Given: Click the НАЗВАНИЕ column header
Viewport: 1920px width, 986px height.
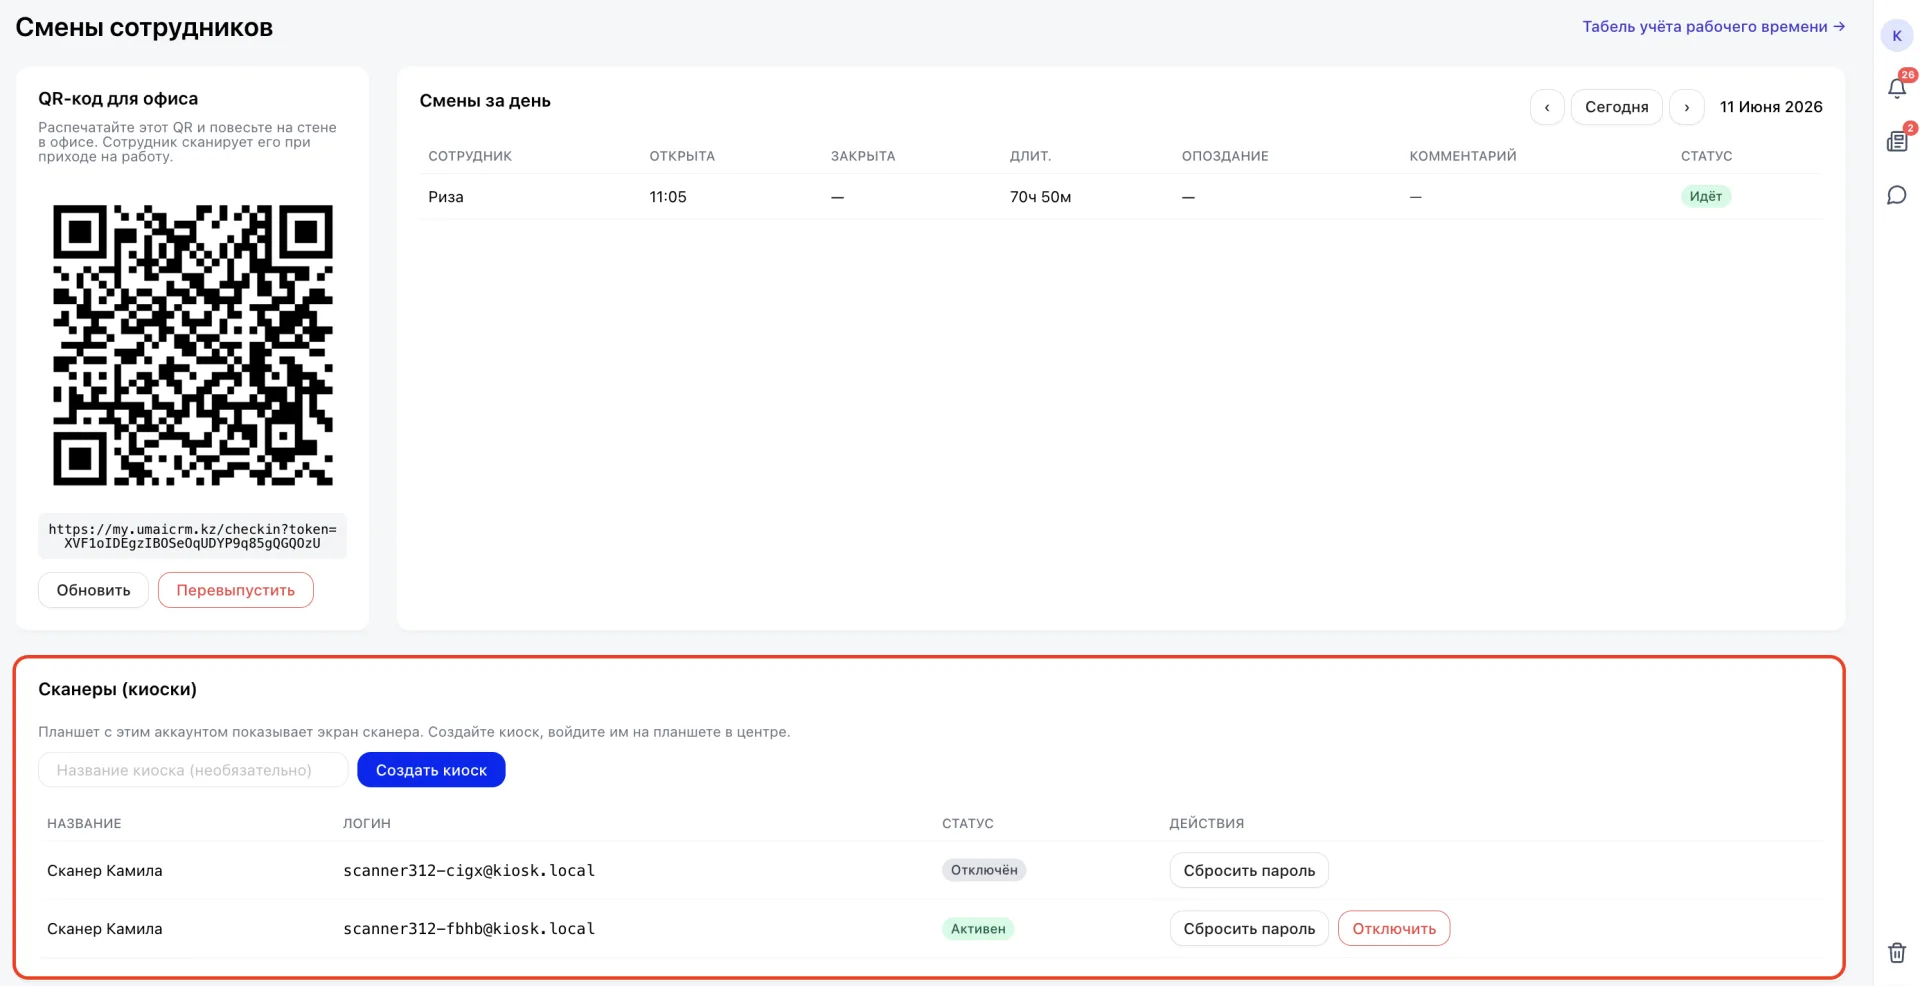Looking at the screenshot, I should point(84,824).
